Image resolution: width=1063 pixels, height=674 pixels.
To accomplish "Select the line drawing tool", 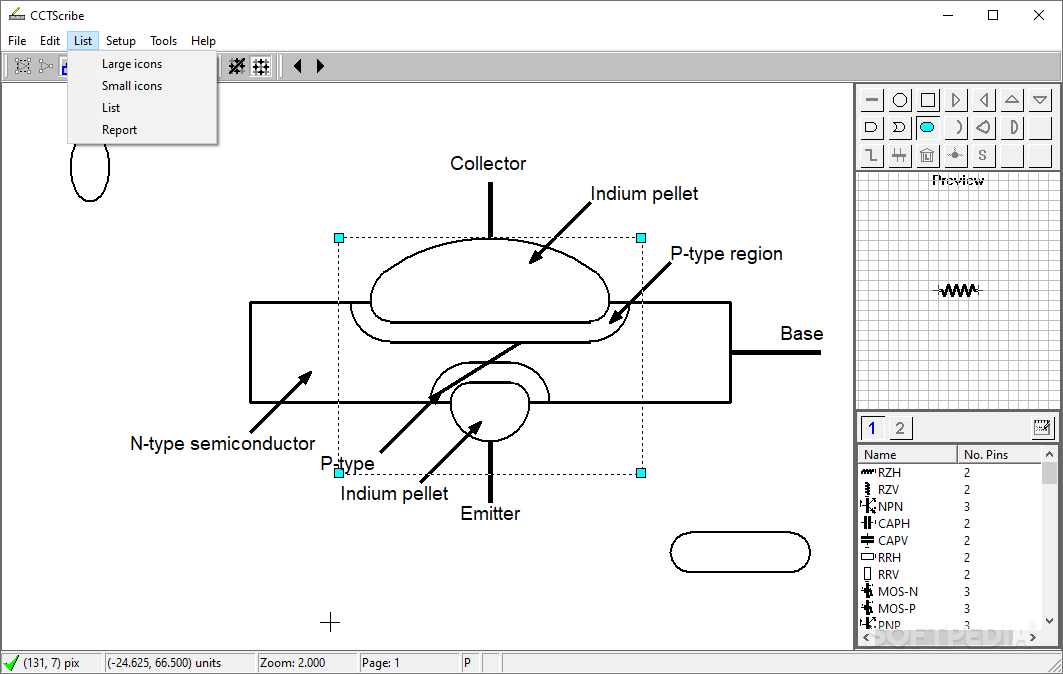I will (x=872, y=100).
